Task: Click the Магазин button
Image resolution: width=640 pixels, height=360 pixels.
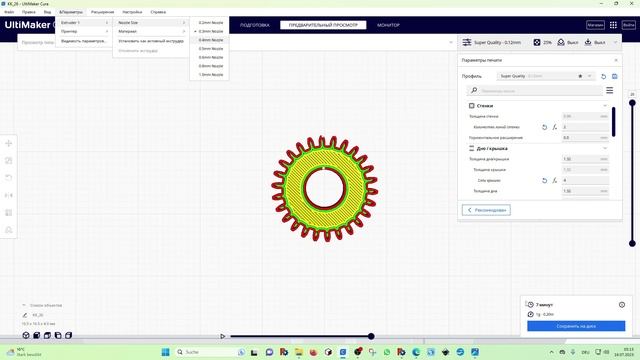Action: tap(595, 25)
